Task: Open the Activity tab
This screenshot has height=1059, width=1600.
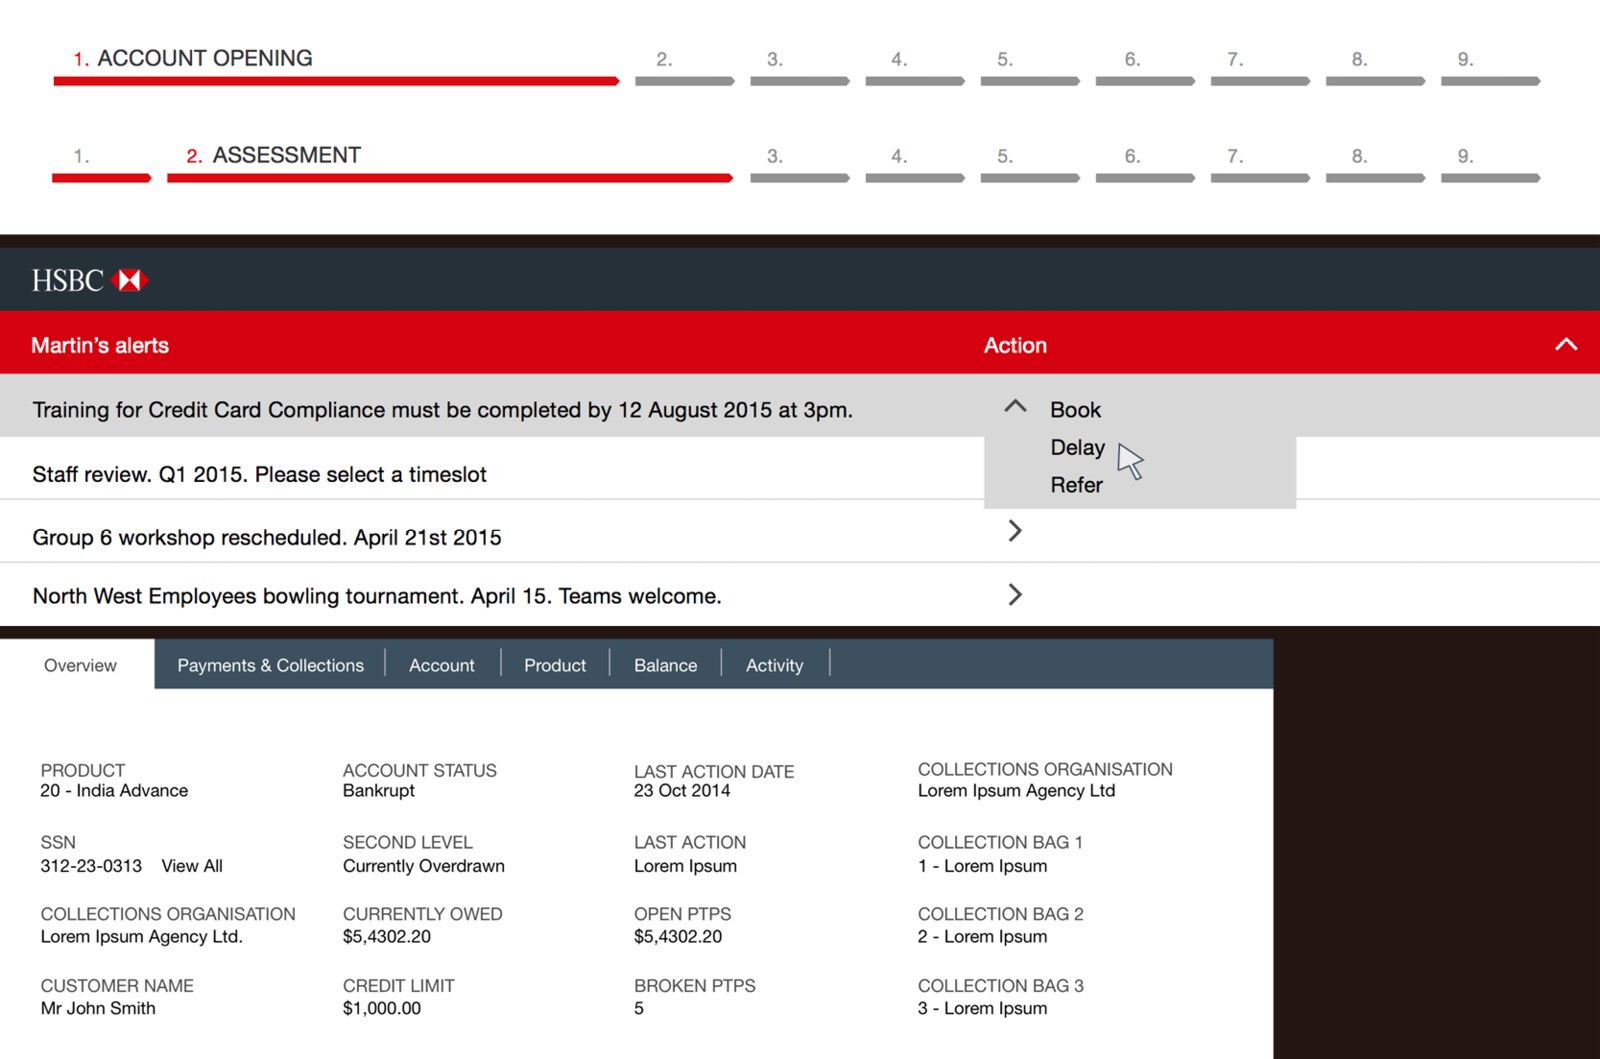Action: point(774,665)
